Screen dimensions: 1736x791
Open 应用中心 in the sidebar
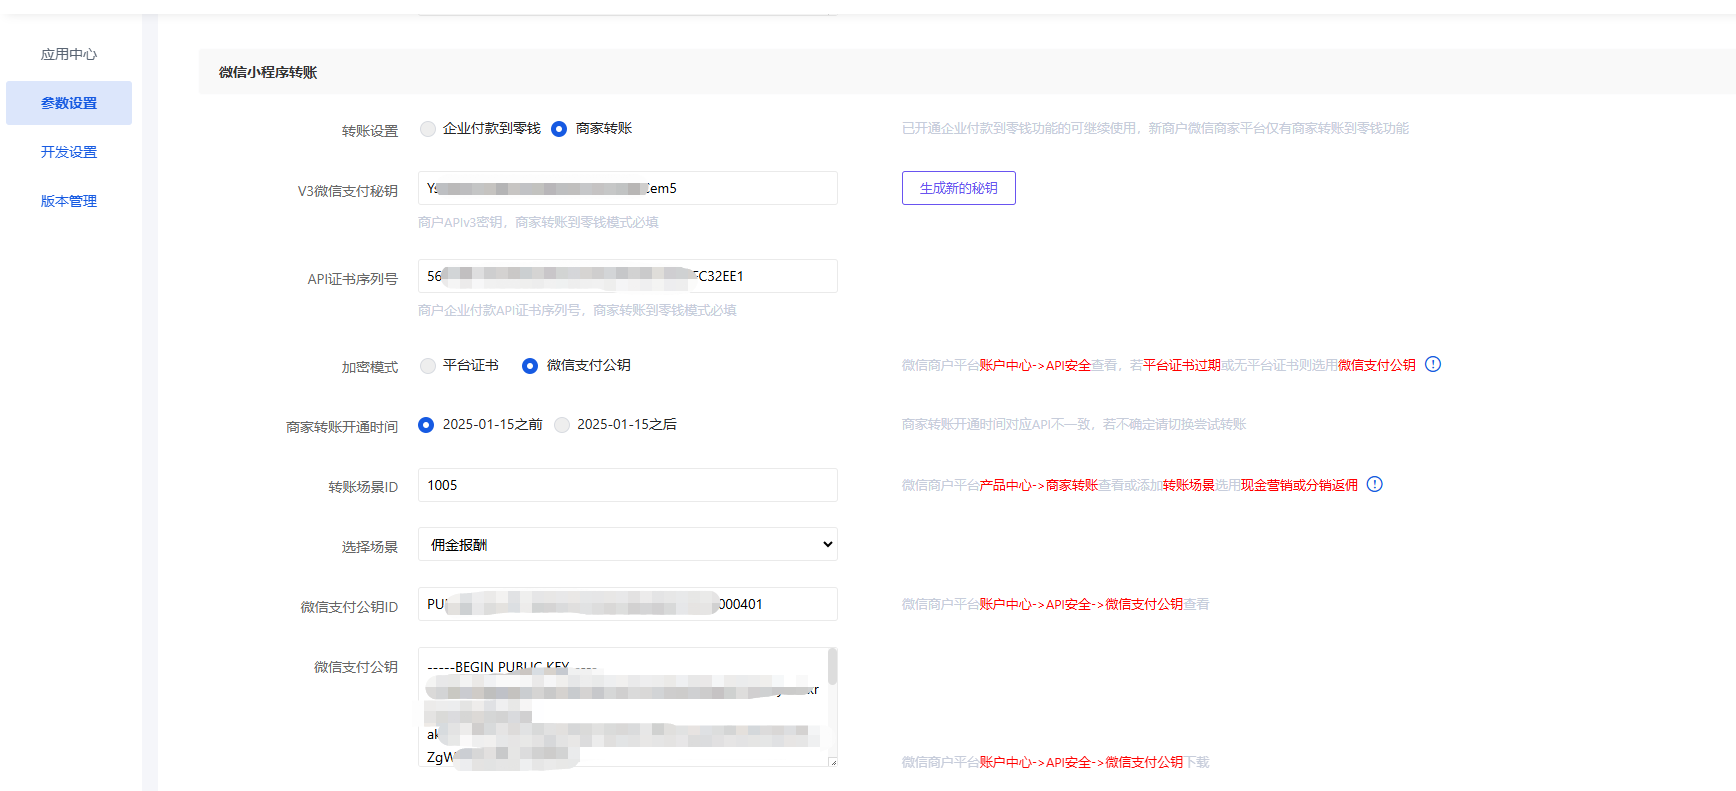click(x=69, y=54)
